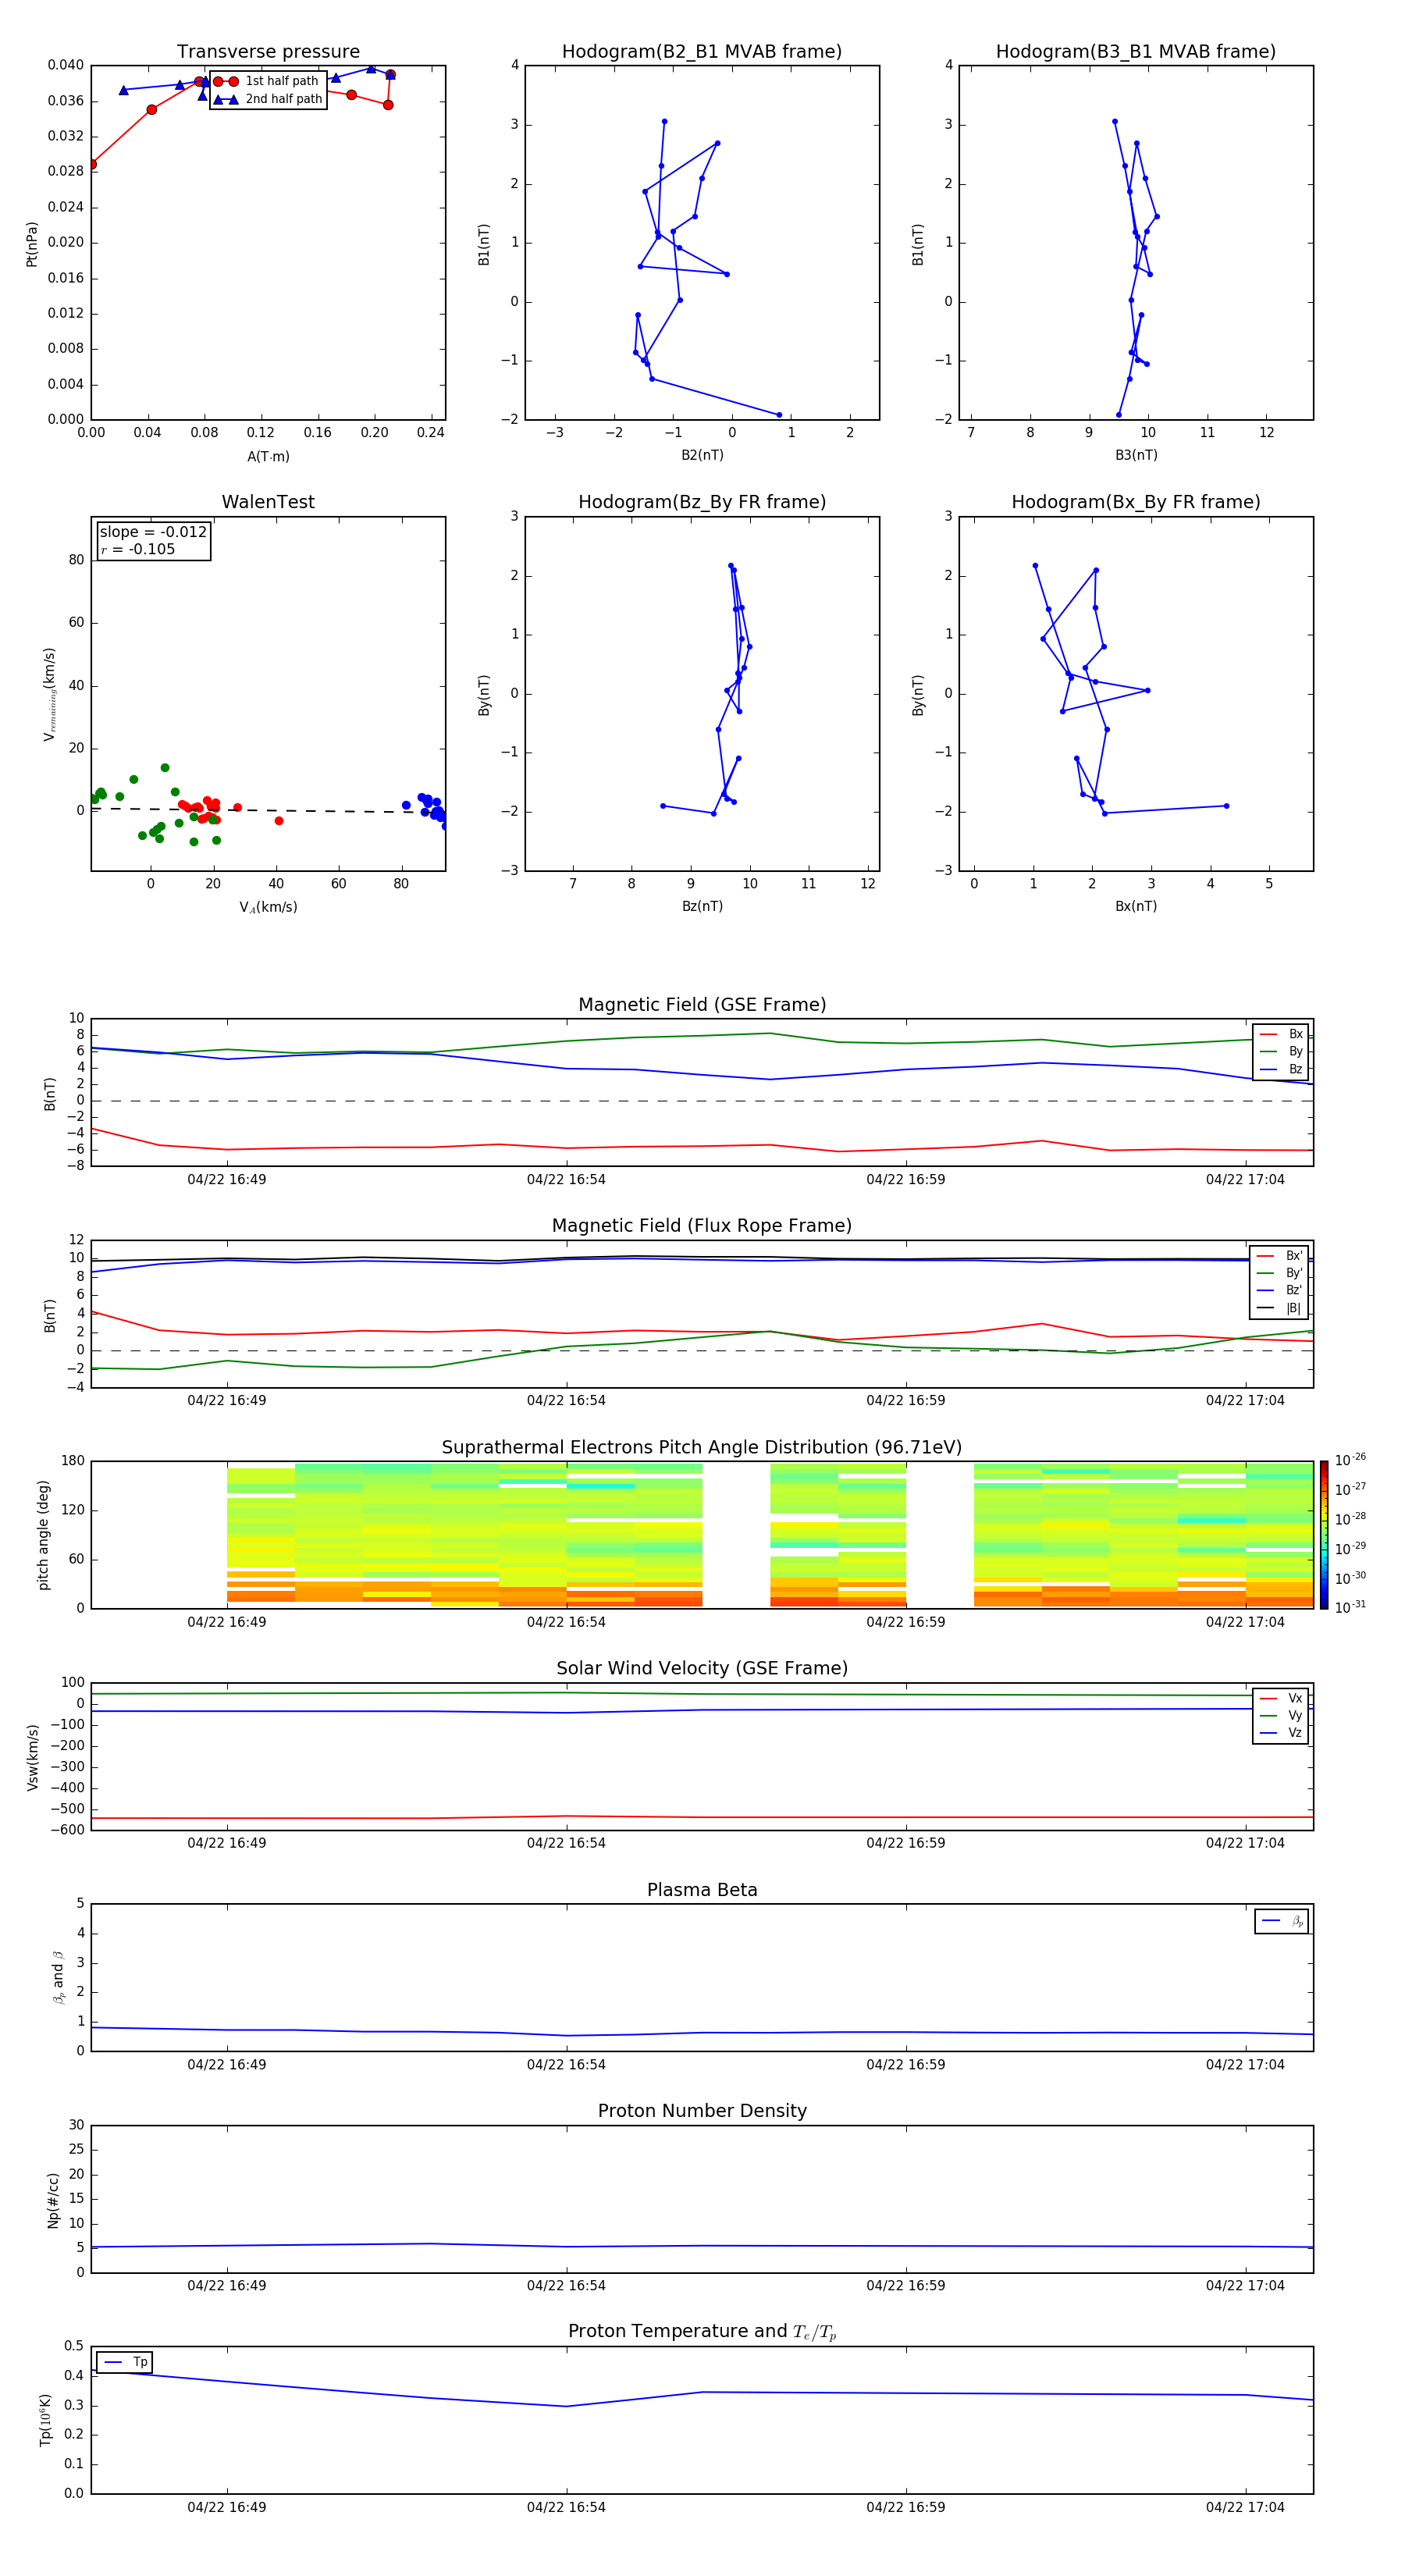This screenshot has width=1405, height=2576.
Task: Click the "Magnetic Field (Flux Rope Frame)" title
Action: [702, 1226]
